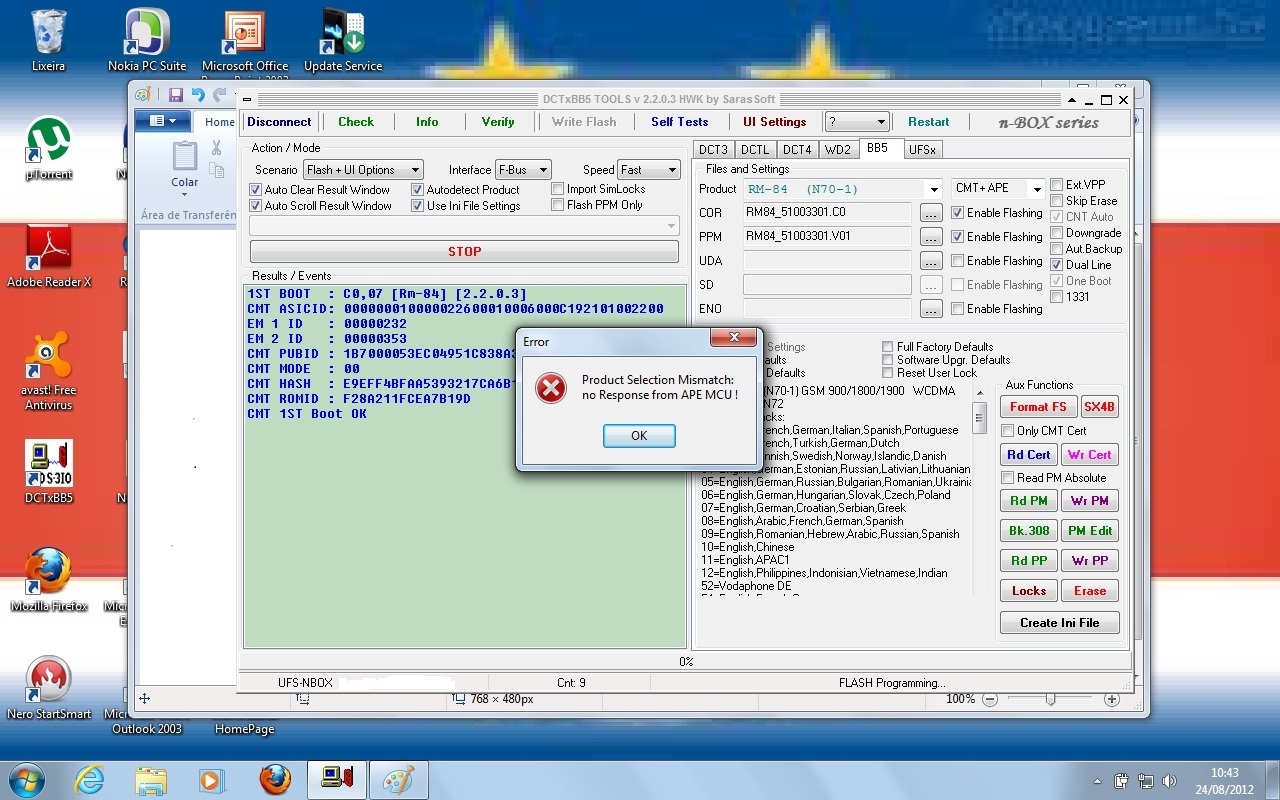Toggle COR Enable Flashing checkbox
Screen dimensions: 1280x800
(958, 213)
